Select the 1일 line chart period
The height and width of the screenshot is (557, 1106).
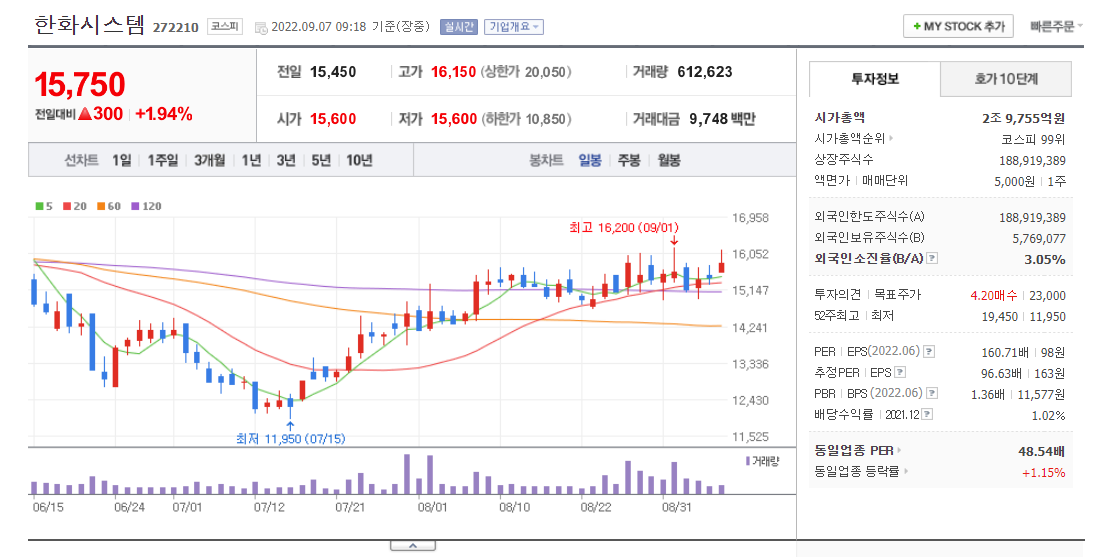121,161
